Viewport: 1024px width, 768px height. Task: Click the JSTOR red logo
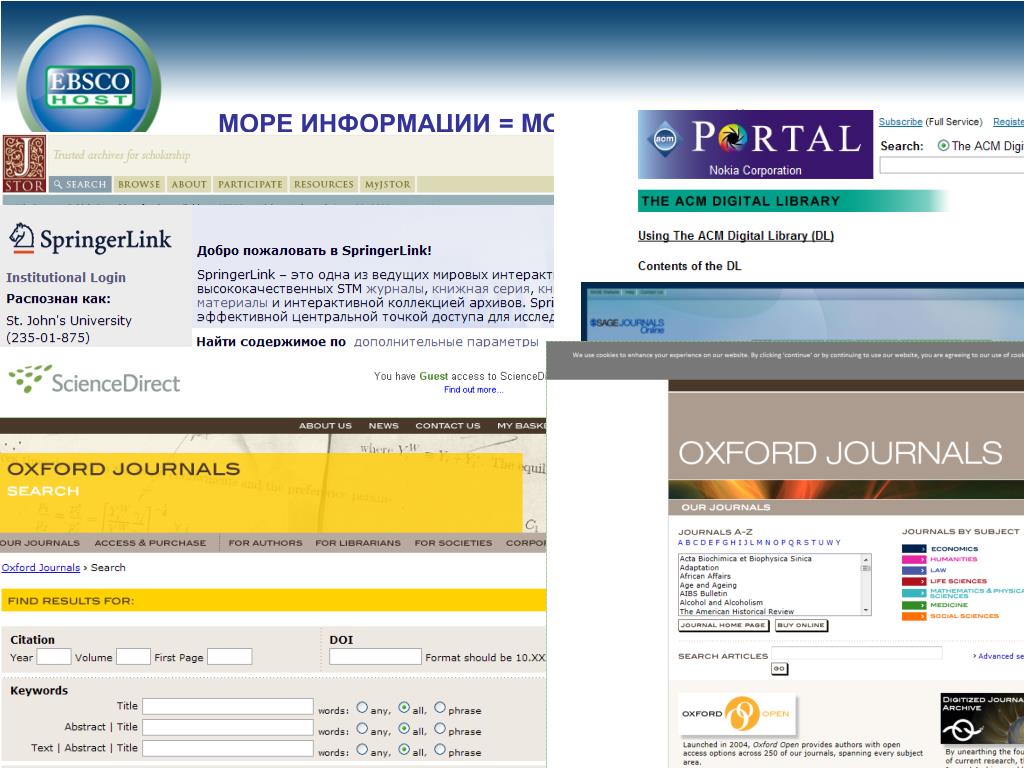(x=24, y=164)
